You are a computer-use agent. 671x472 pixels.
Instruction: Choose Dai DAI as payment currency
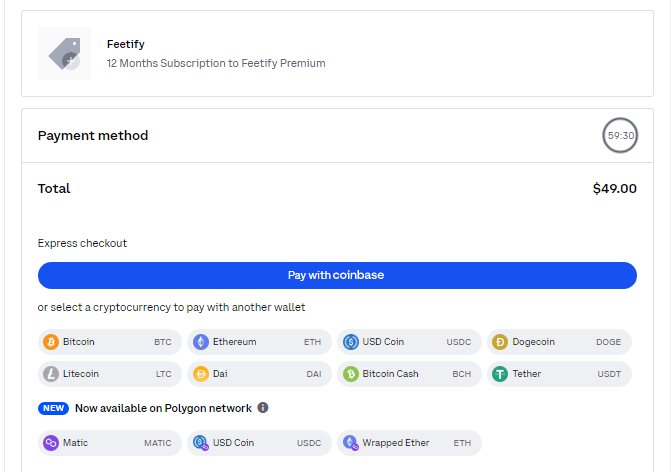(259, 374)
